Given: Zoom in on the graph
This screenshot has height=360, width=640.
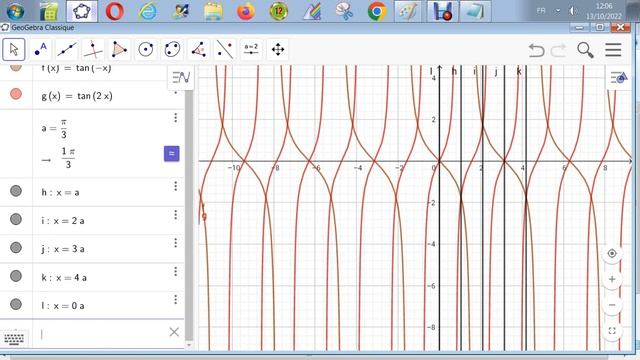Looking at the screenshot, I should (611, 279).
